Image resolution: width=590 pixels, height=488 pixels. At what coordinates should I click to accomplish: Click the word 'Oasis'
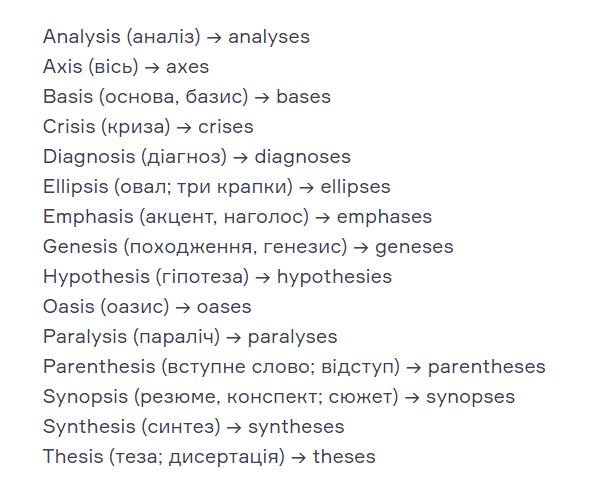[x=68, y=307]
